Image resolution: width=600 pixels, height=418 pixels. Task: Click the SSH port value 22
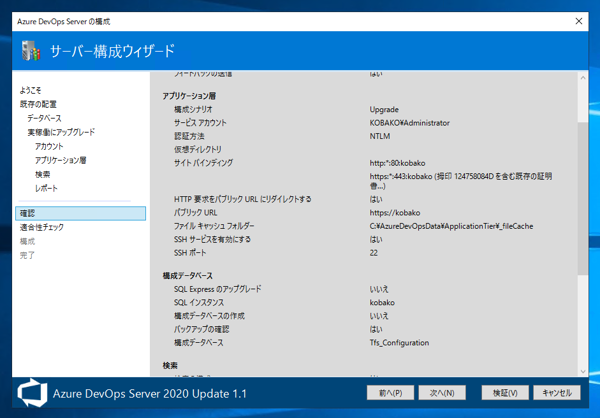coord(373,253)
